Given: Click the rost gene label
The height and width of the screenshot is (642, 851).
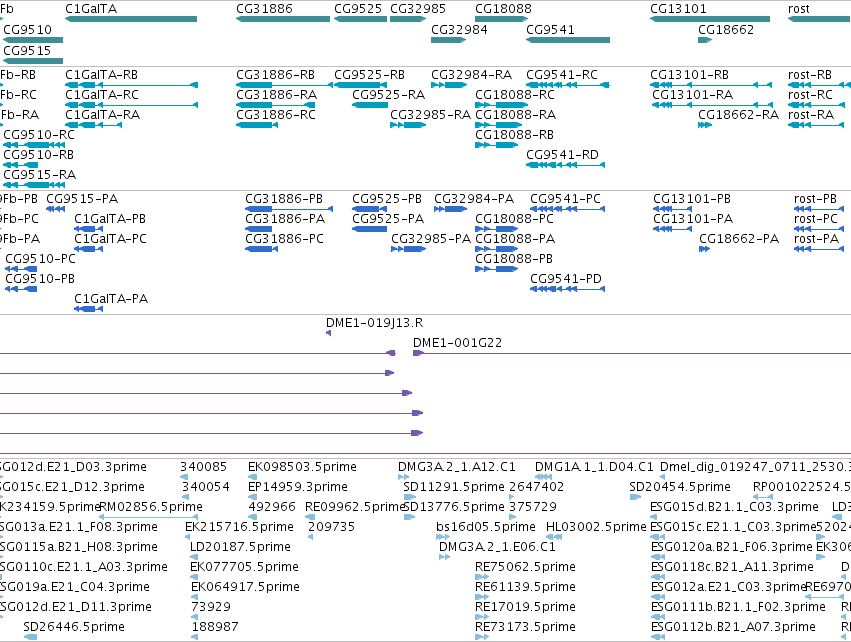Looking at the screenshot, I should tap(798, 9).
